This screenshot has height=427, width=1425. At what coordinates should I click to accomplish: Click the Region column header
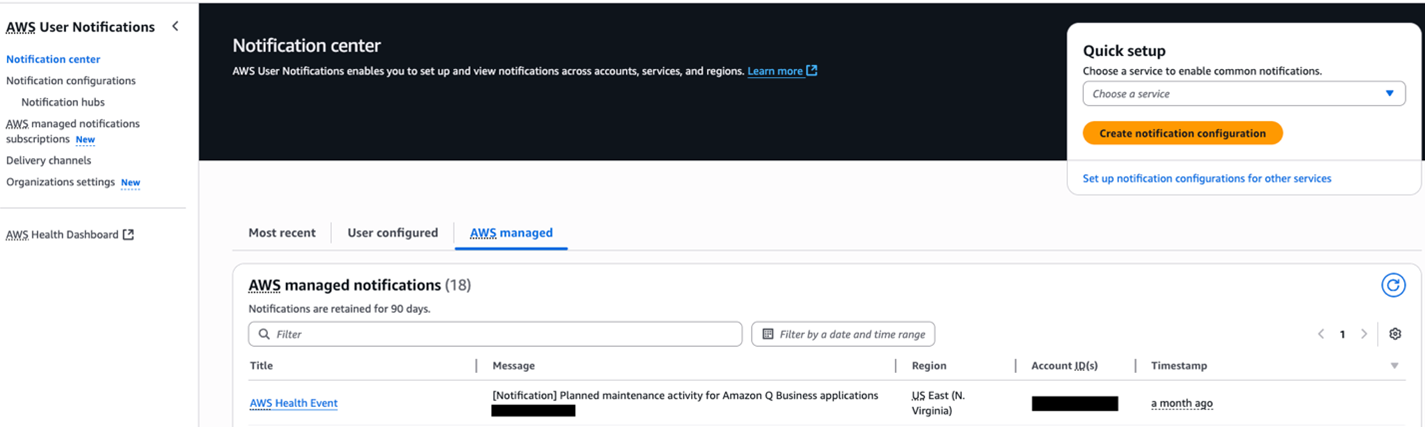929,366
